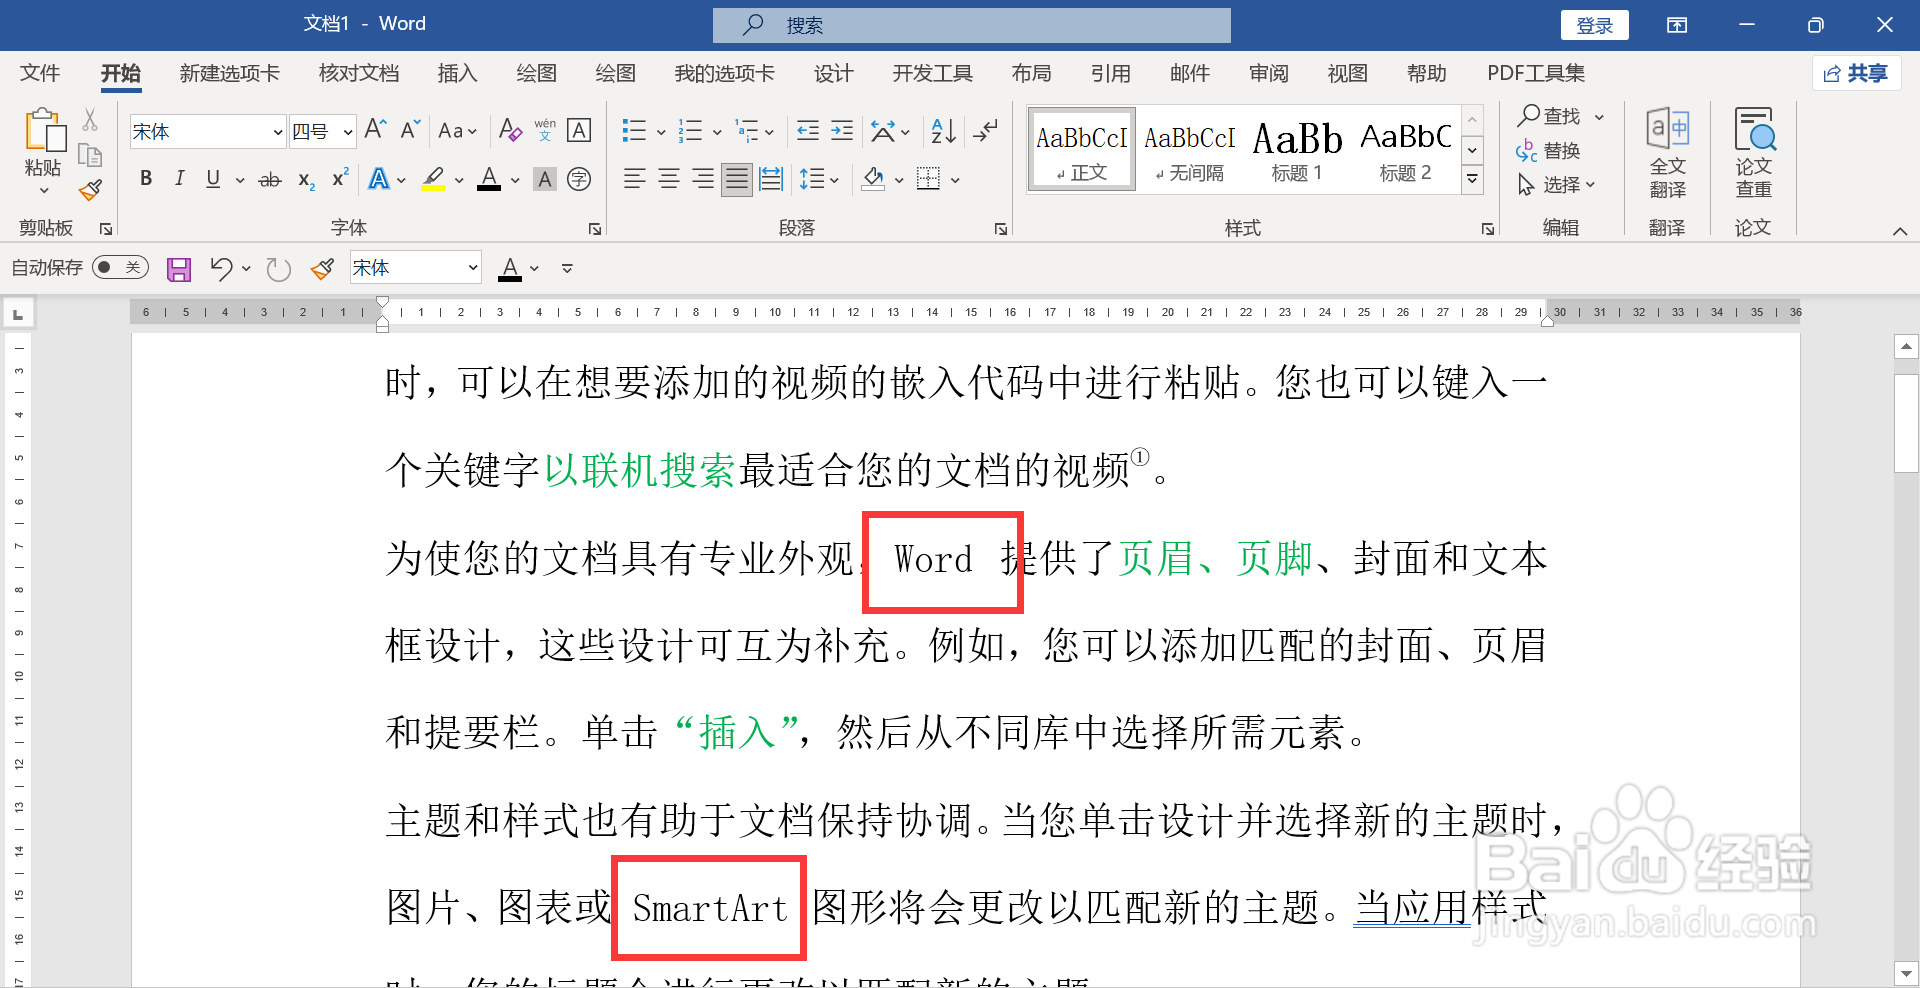Click the Cut scissors icon
Screen dimensions: 1920x988
pyautogui.click(x=90, y=120)
